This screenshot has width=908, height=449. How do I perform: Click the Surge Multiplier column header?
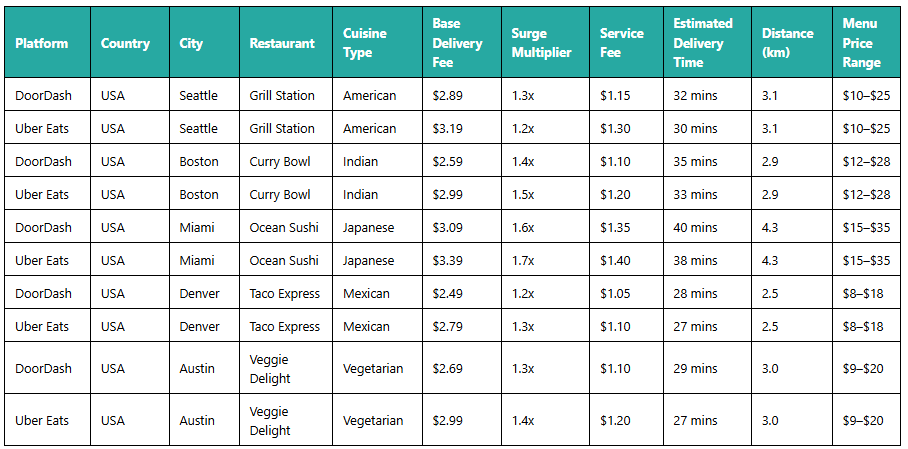(x=541, y=43)
